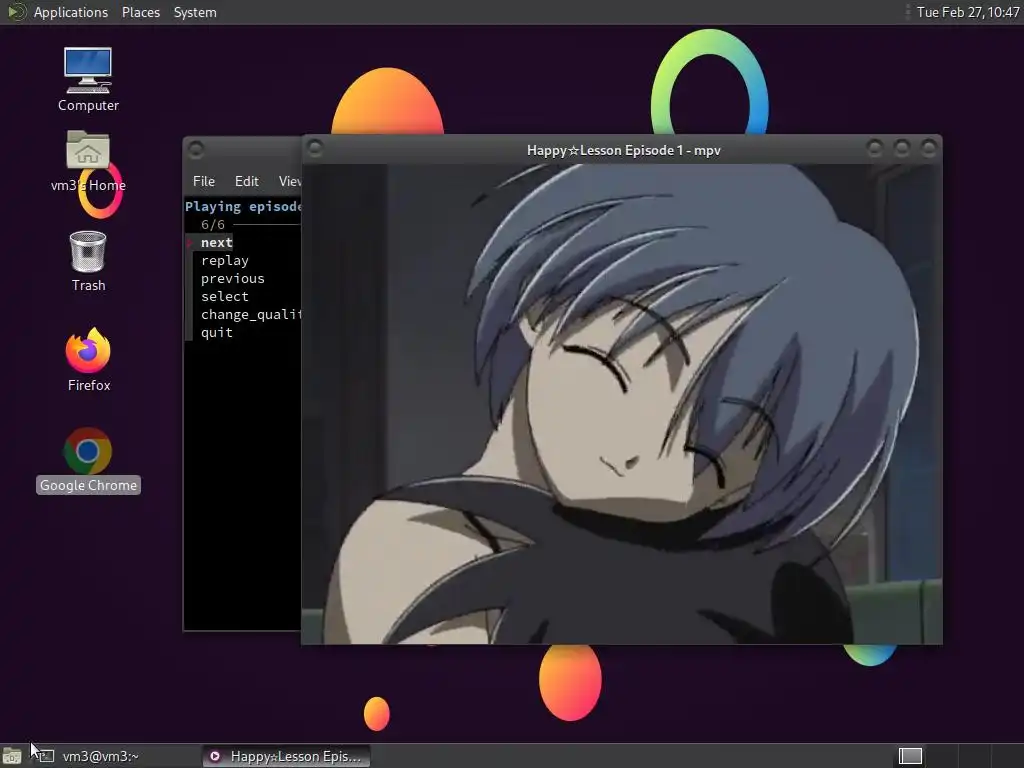Launch Firefox from the desktop
The image size is (1024, 768).
pyautogui.click(x=88, y=359)
